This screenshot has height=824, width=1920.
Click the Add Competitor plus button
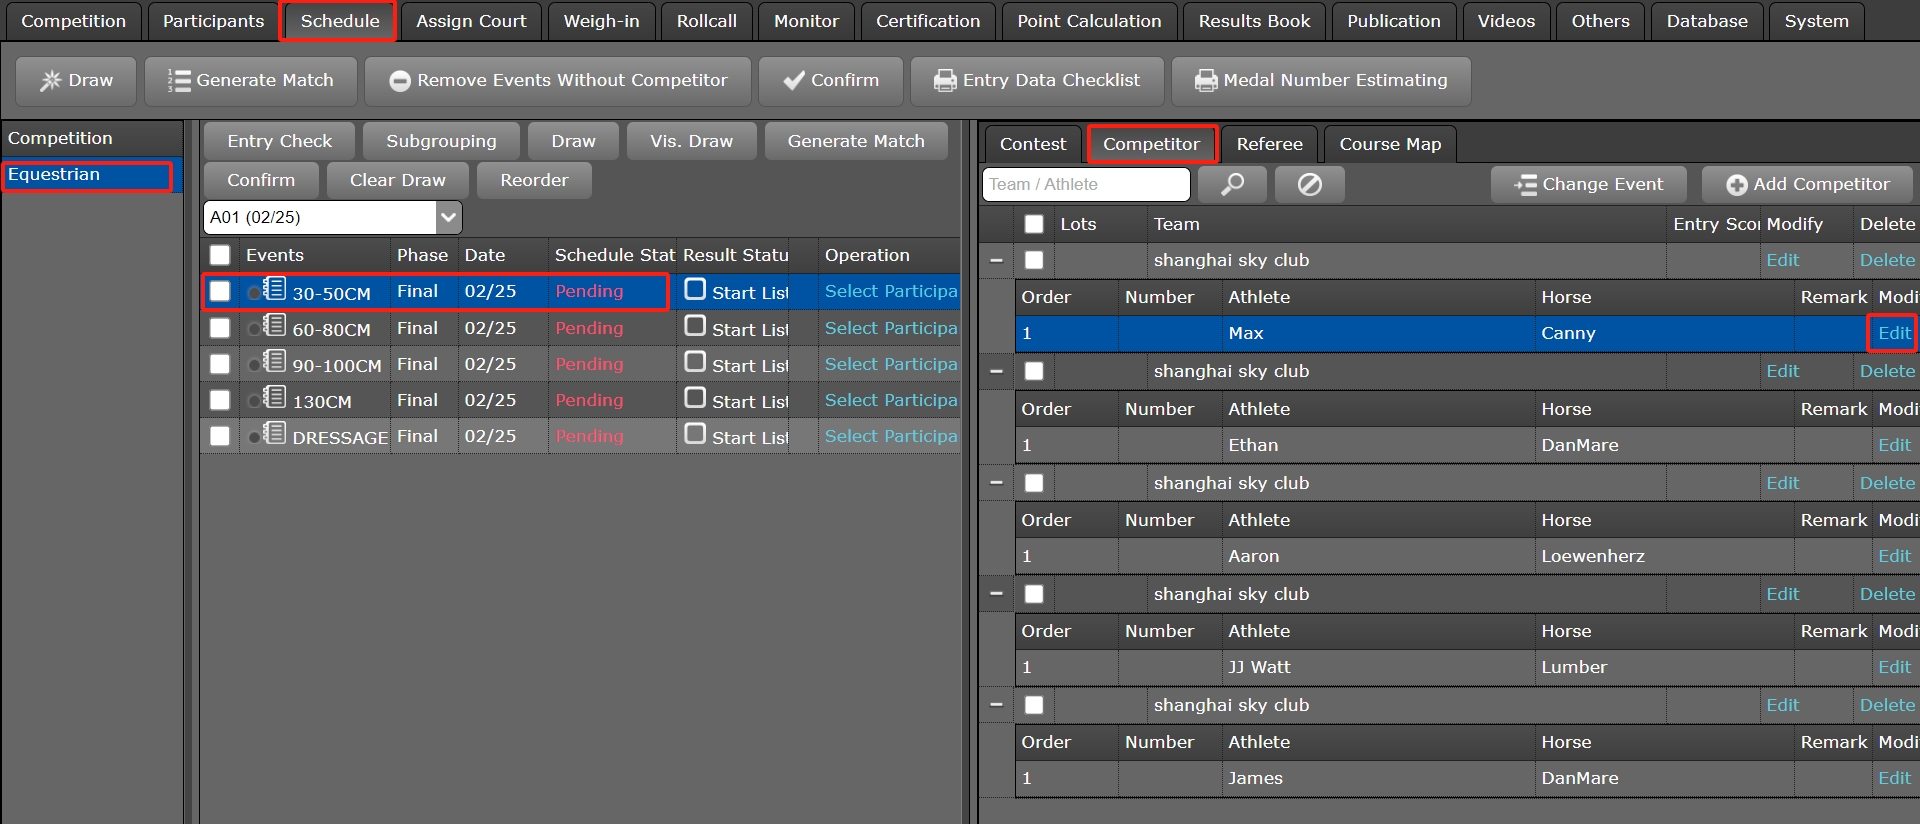point(1807,185)
